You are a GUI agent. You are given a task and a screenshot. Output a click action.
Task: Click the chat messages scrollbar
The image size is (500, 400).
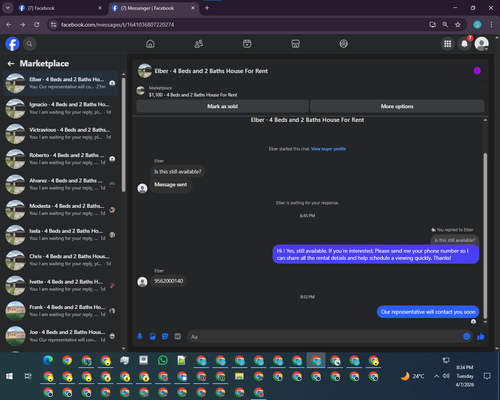click(485, 235)
